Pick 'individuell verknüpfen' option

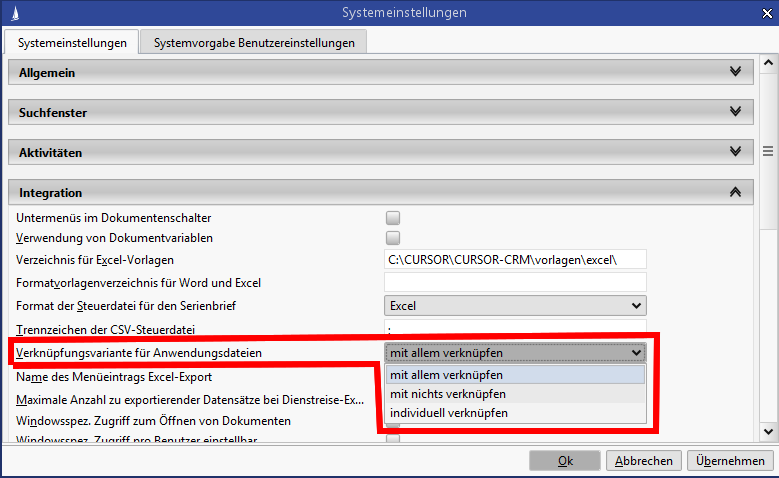pos(515,413)
